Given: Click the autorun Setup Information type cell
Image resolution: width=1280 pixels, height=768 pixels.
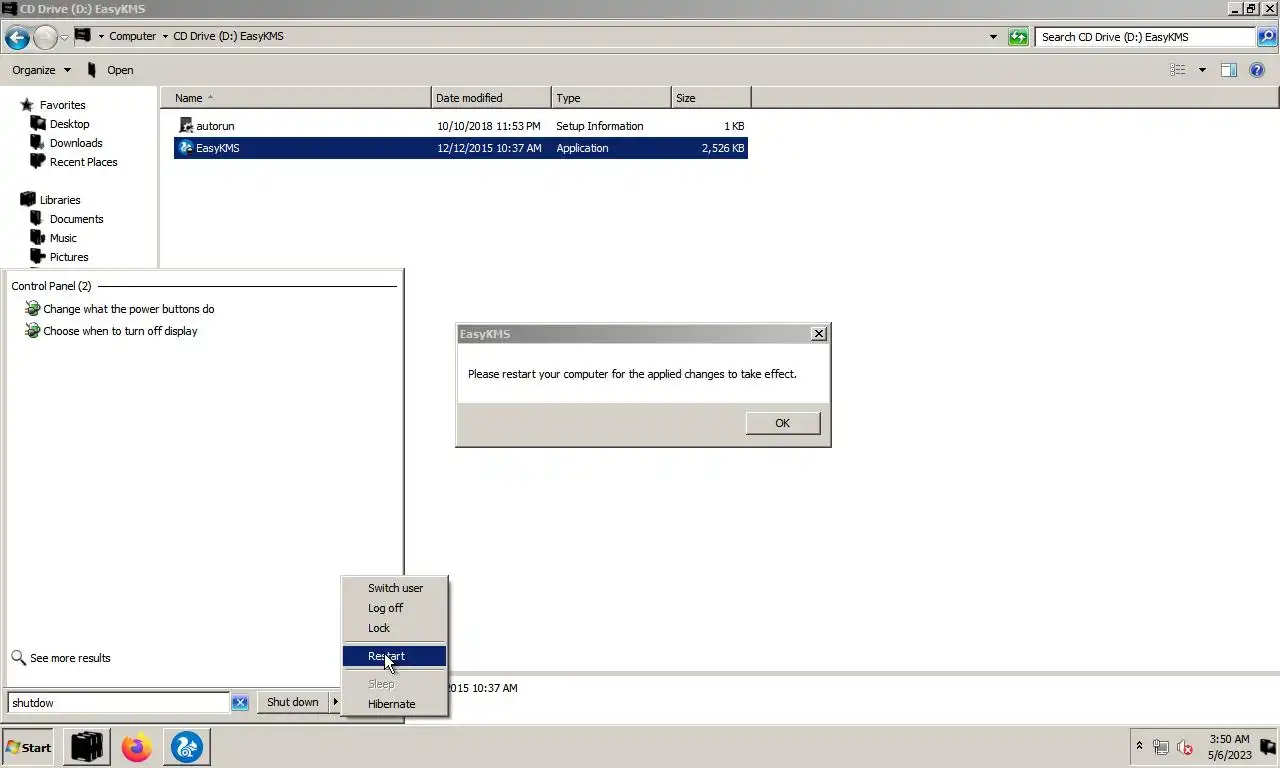Looking at the screenshot, I should coord(599,126).
